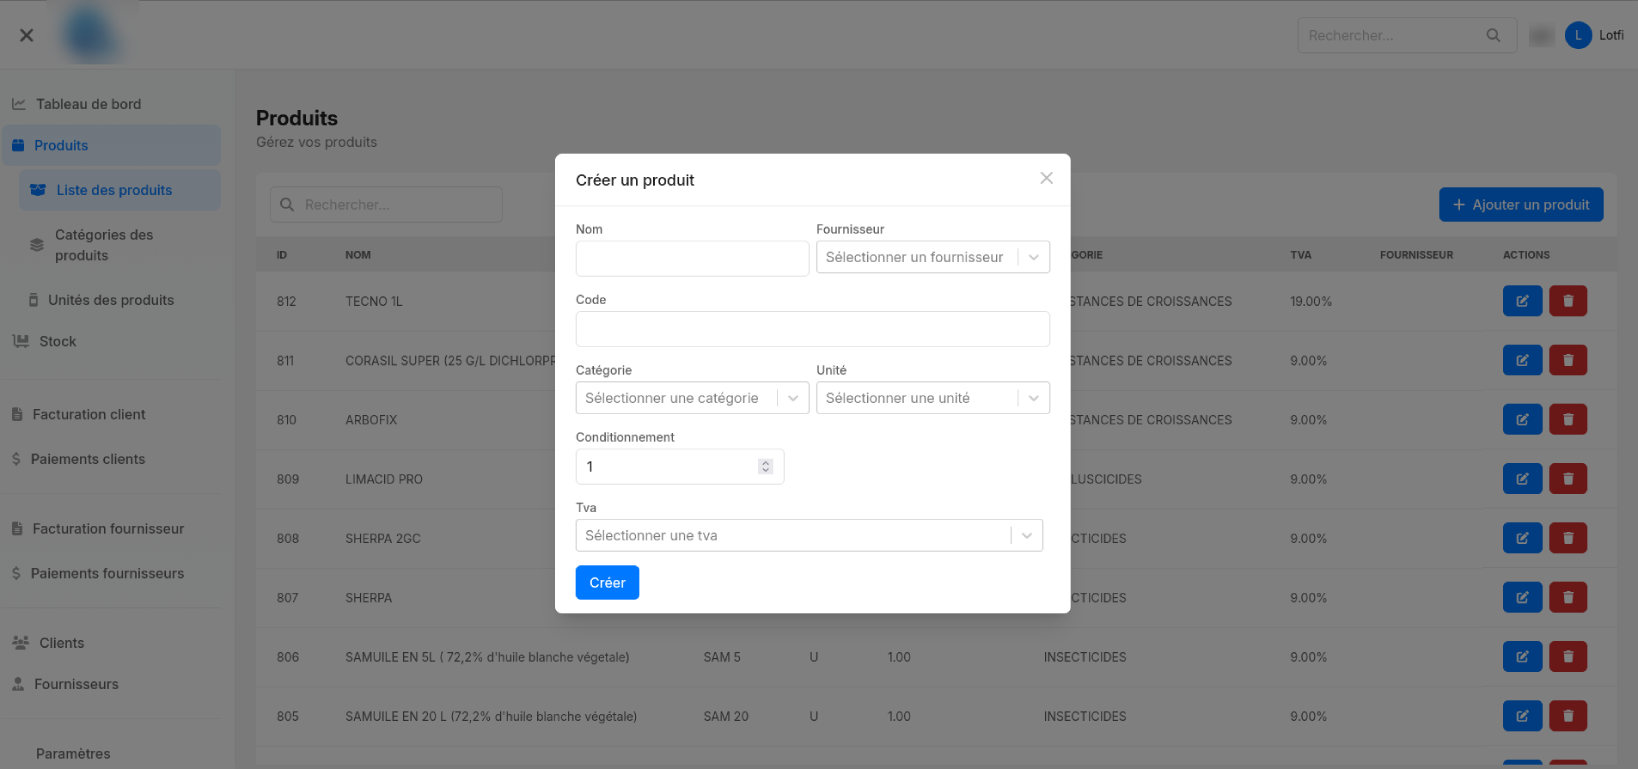Delete product 810 ARBOFIX

pos(1568,419)
